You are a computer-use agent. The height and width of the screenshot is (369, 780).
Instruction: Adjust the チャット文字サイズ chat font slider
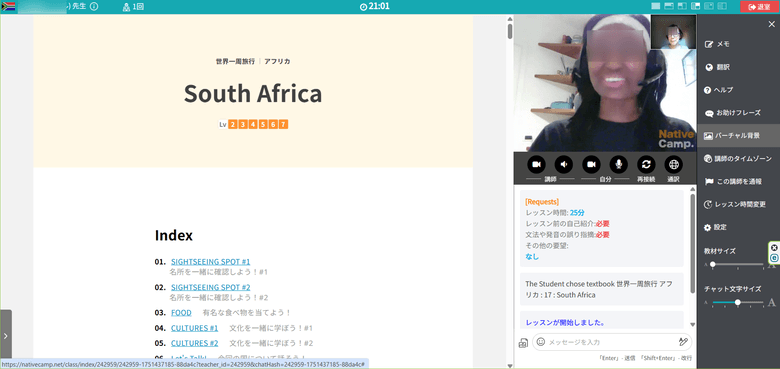coord(738,302)
